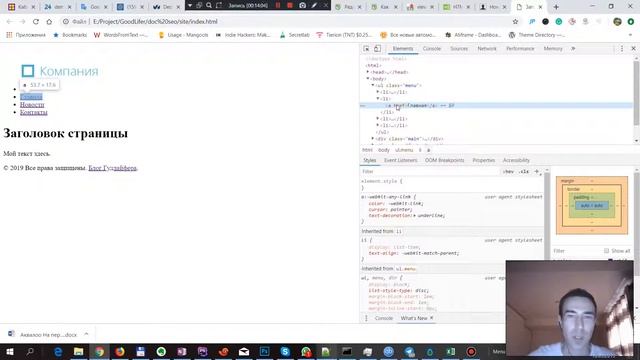Bookmark this page with the star icon

(x=515, y=22)
